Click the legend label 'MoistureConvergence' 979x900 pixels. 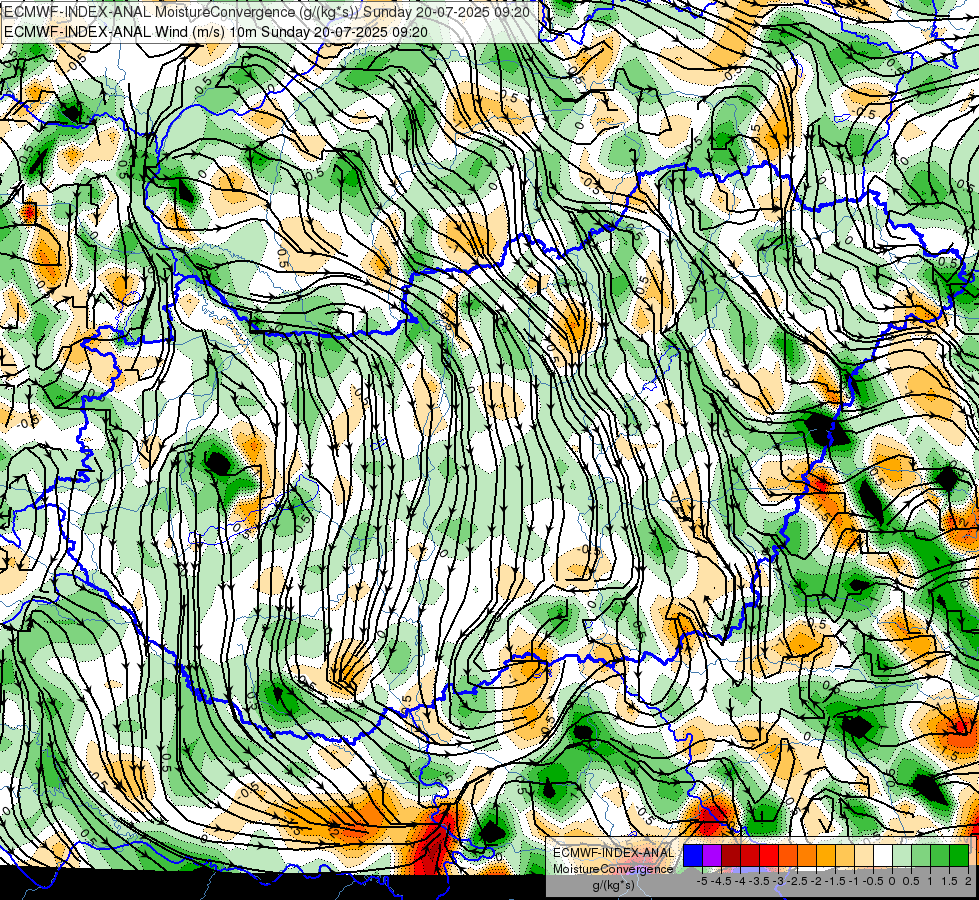click(x=613, y=869)
